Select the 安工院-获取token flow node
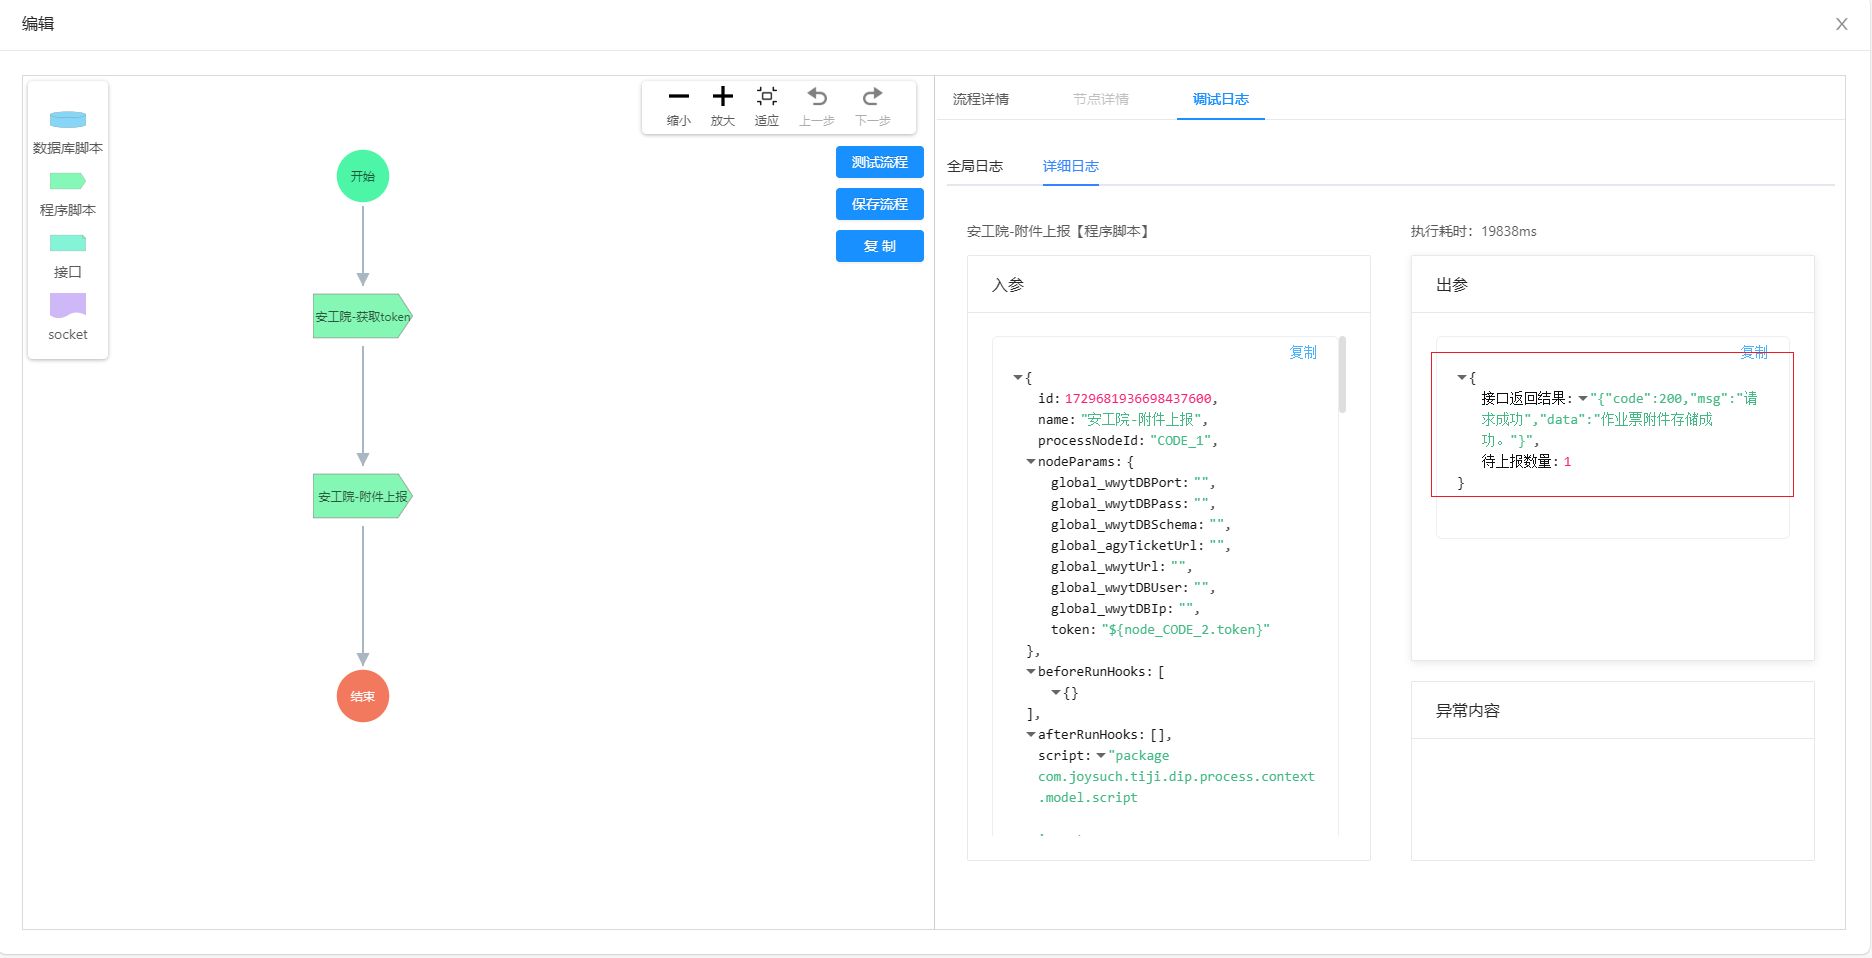Viewport: 1872px width, 958px height. [x=363, y=316]
